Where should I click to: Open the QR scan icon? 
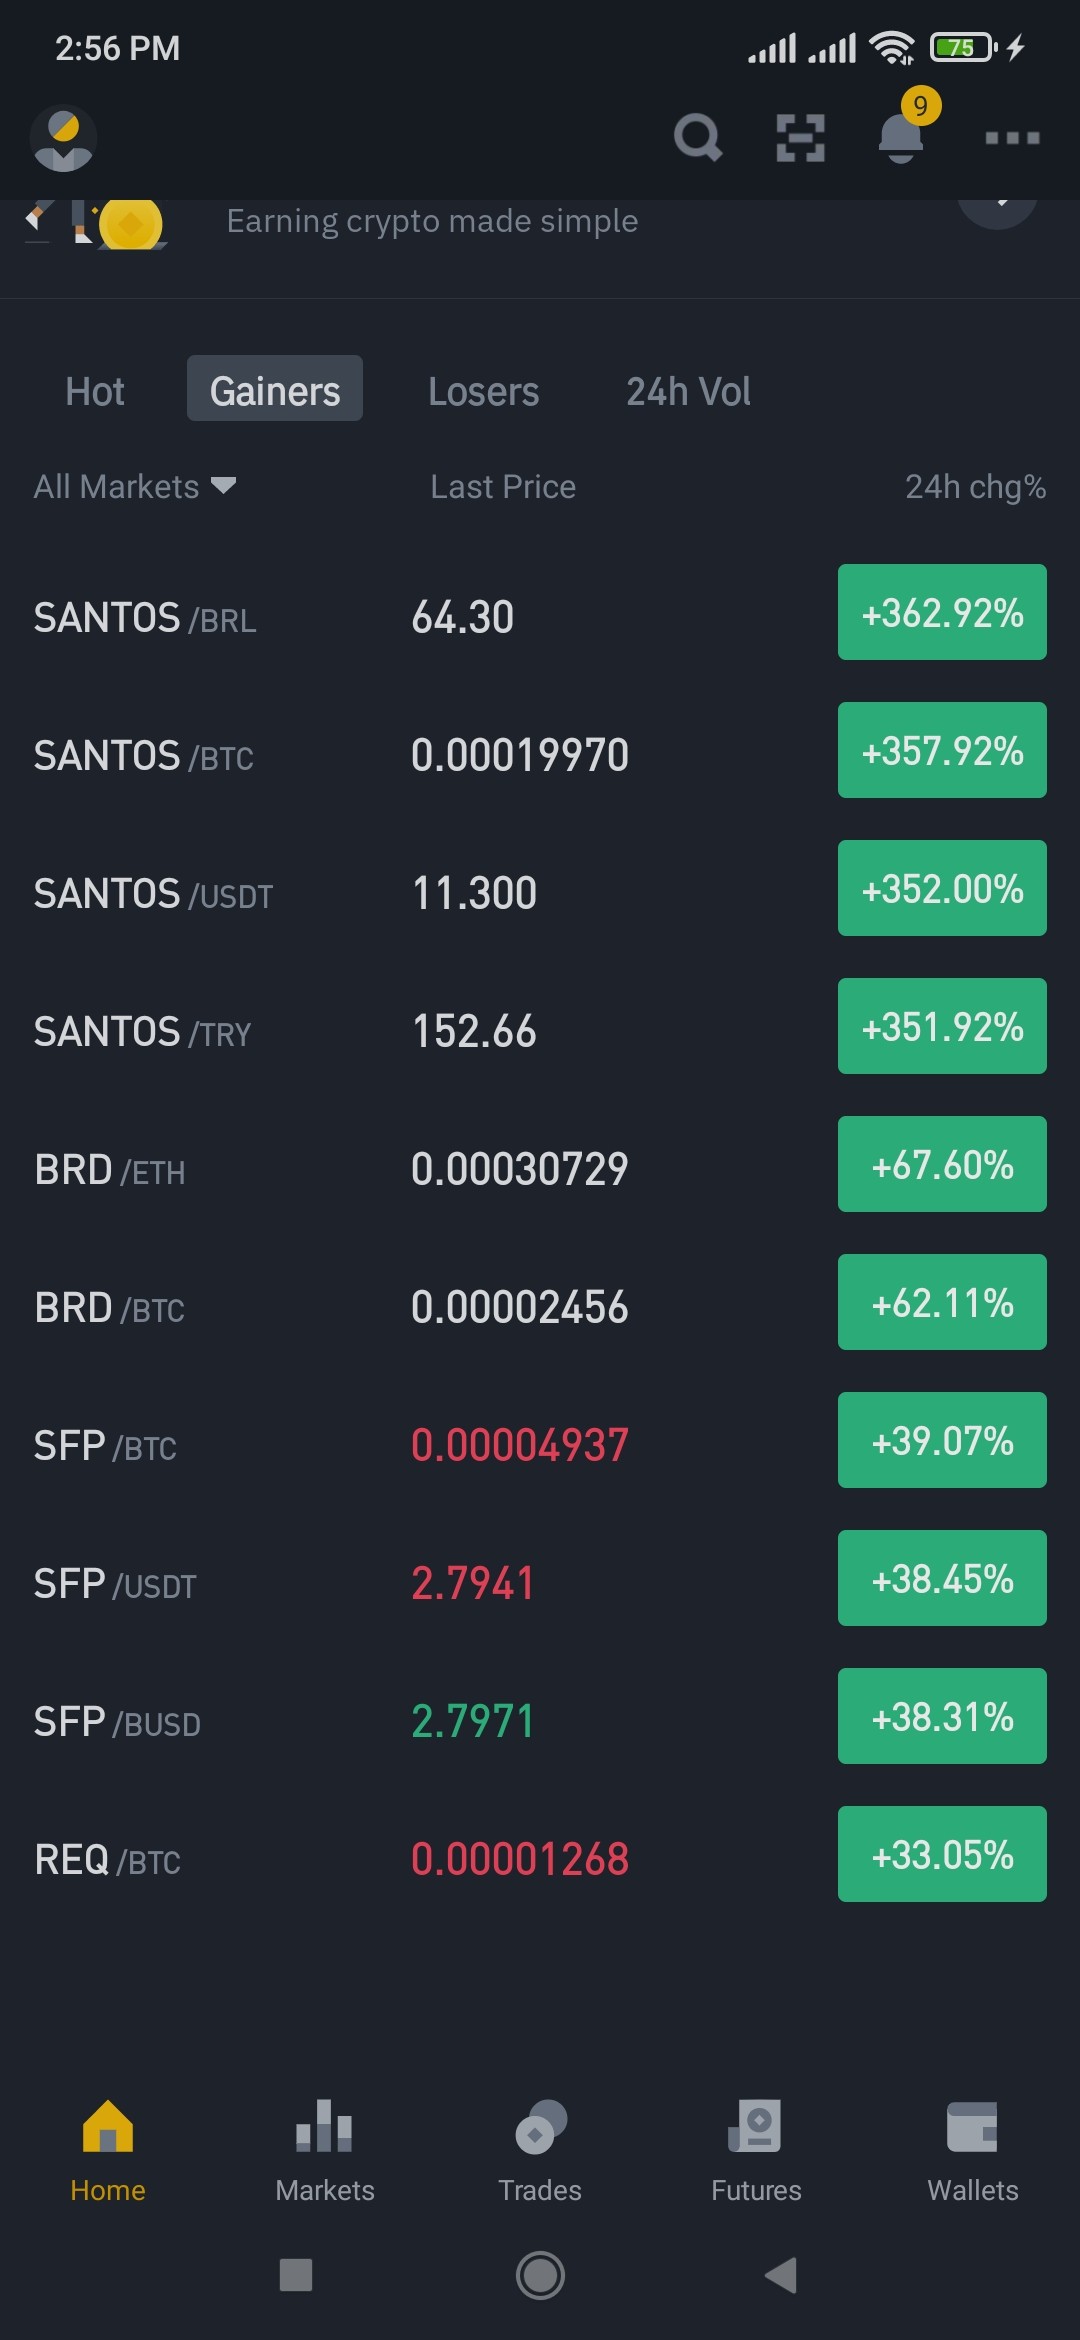(x=801, y=137)
